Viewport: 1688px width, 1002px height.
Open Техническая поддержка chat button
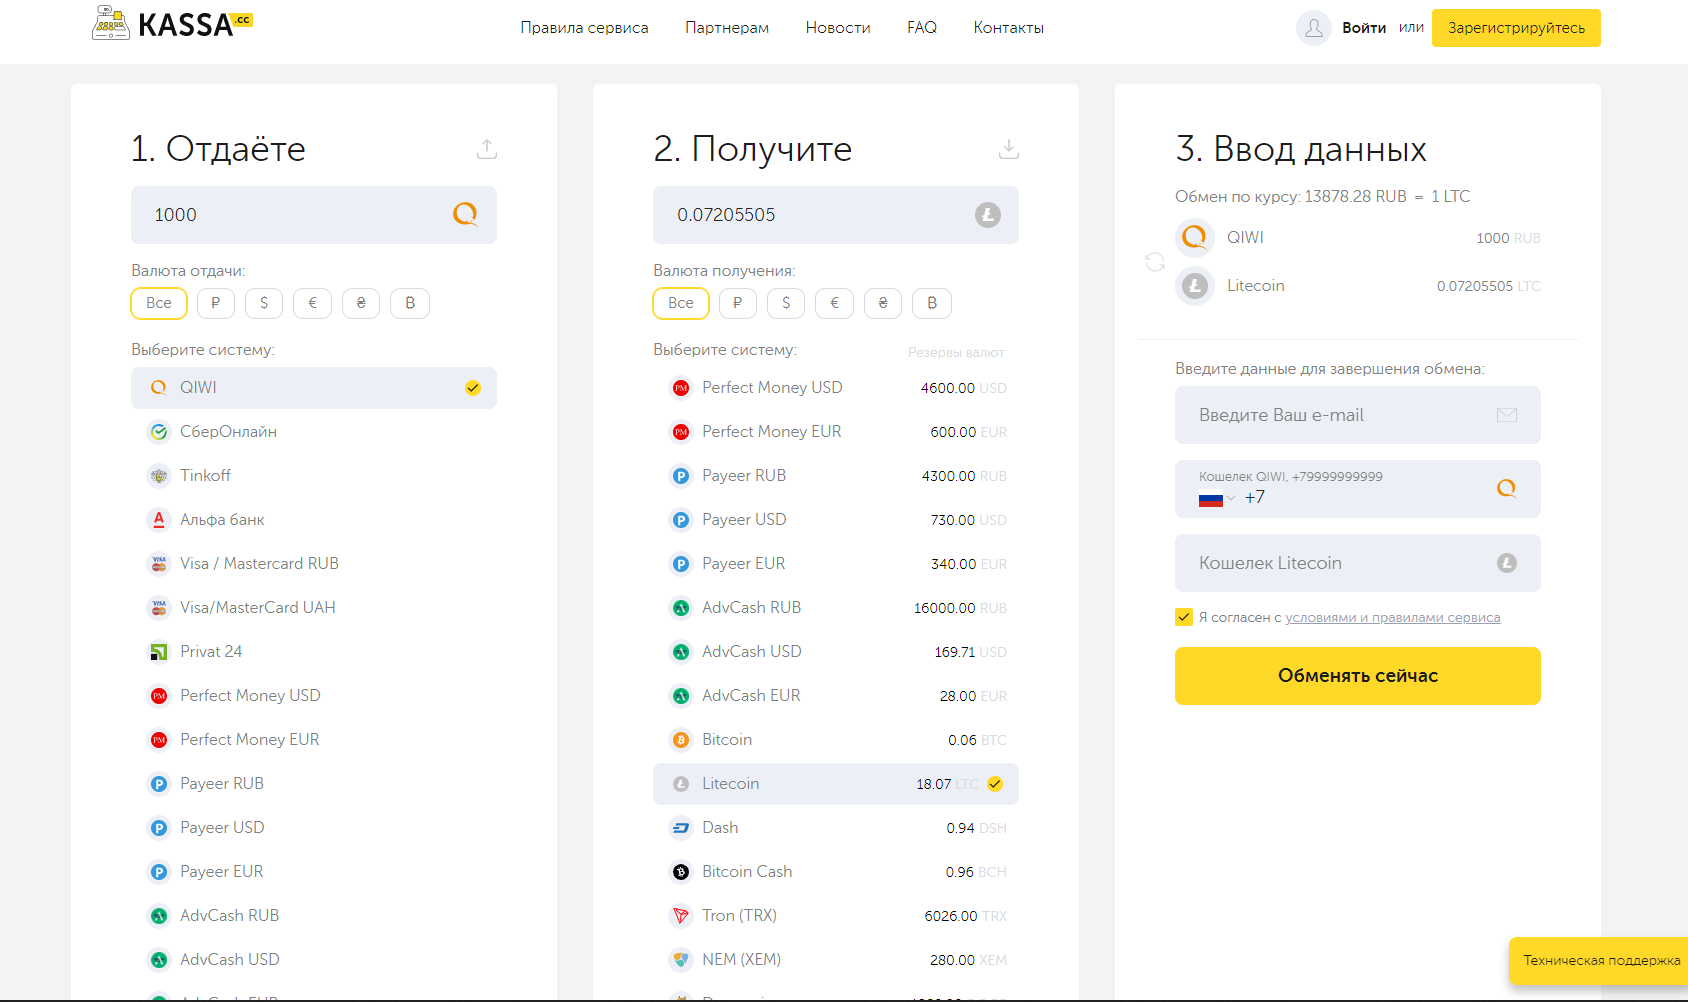1599,961
